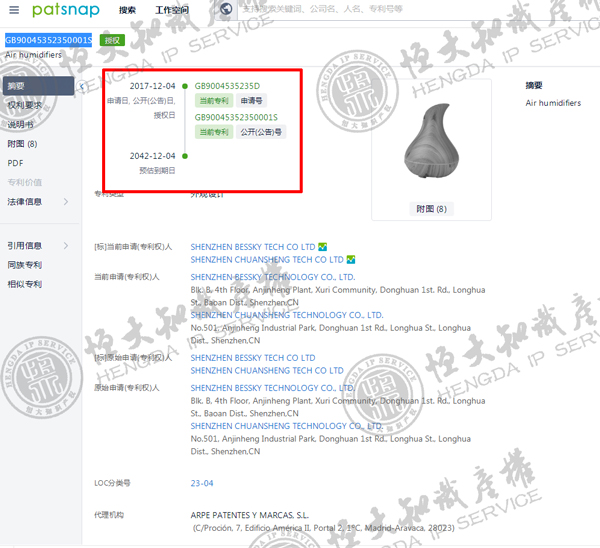The height and width of the screenshot is (548, 600).
Task: Click the 2017-12-04 date in timeline
Action: (152, 86)
